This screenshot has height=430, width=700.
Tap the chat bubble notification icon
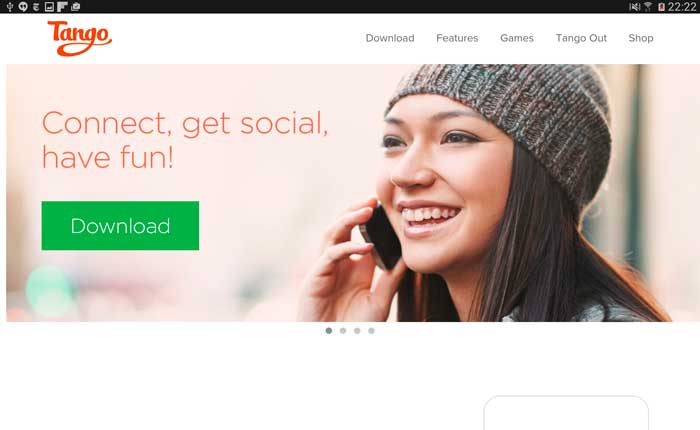[23, 7]
